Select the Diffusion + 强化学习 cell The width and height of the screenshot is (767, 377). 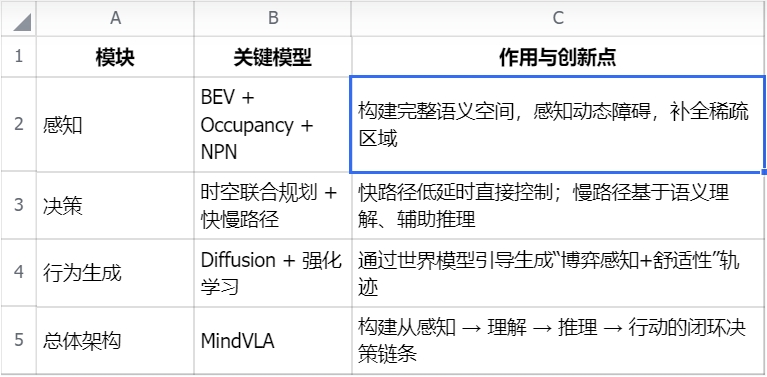click(x=273, y=273)
